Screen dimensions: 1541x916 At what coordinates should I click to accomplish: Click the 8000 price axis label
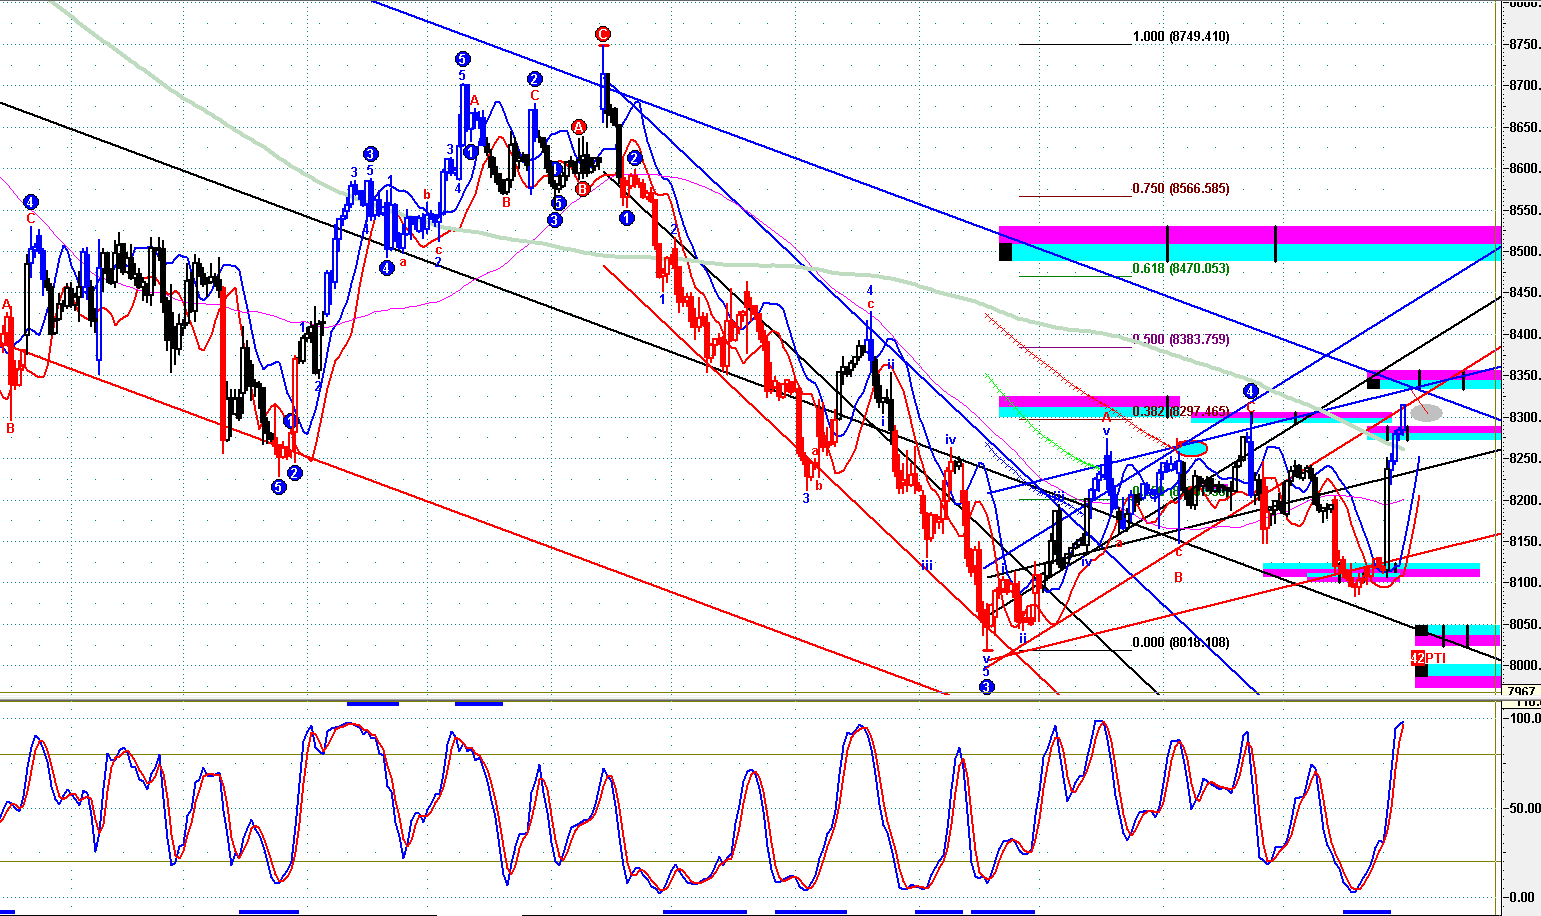point(1525,666)
